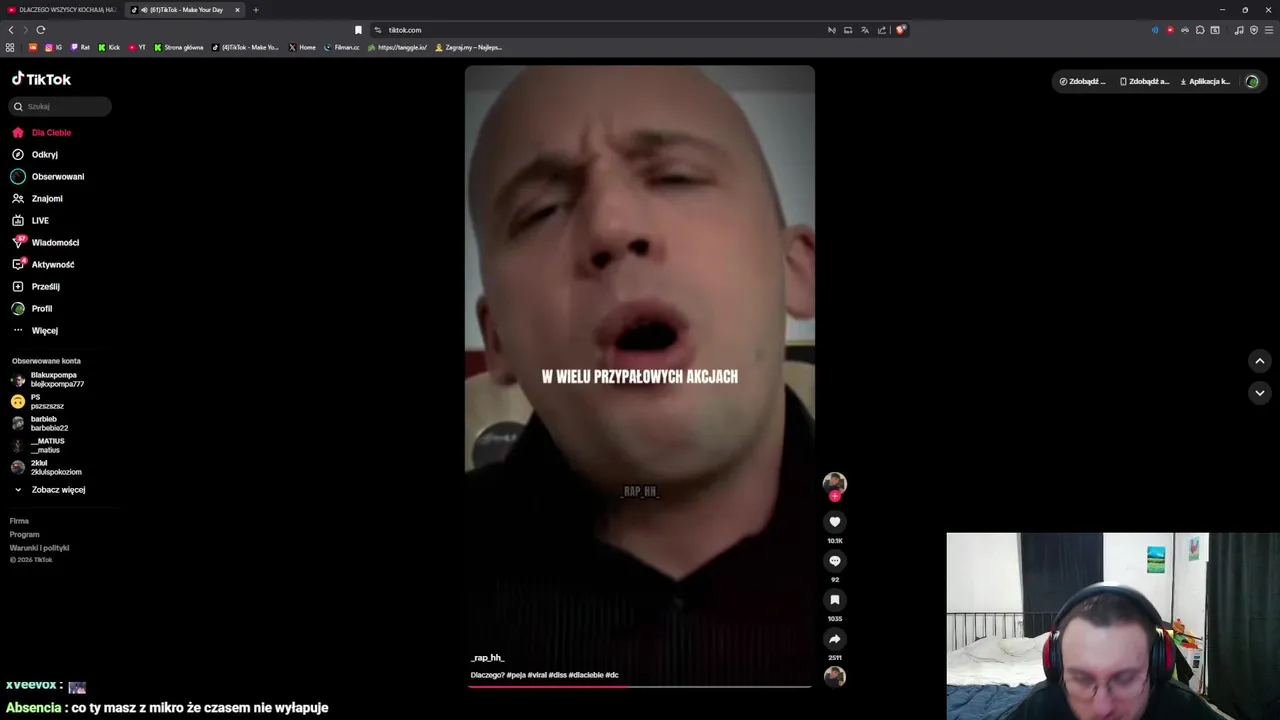This screenshot has height=720, width=1280.
Task: Open the apps grid in bookmarks bar
Action: [10, 47]
